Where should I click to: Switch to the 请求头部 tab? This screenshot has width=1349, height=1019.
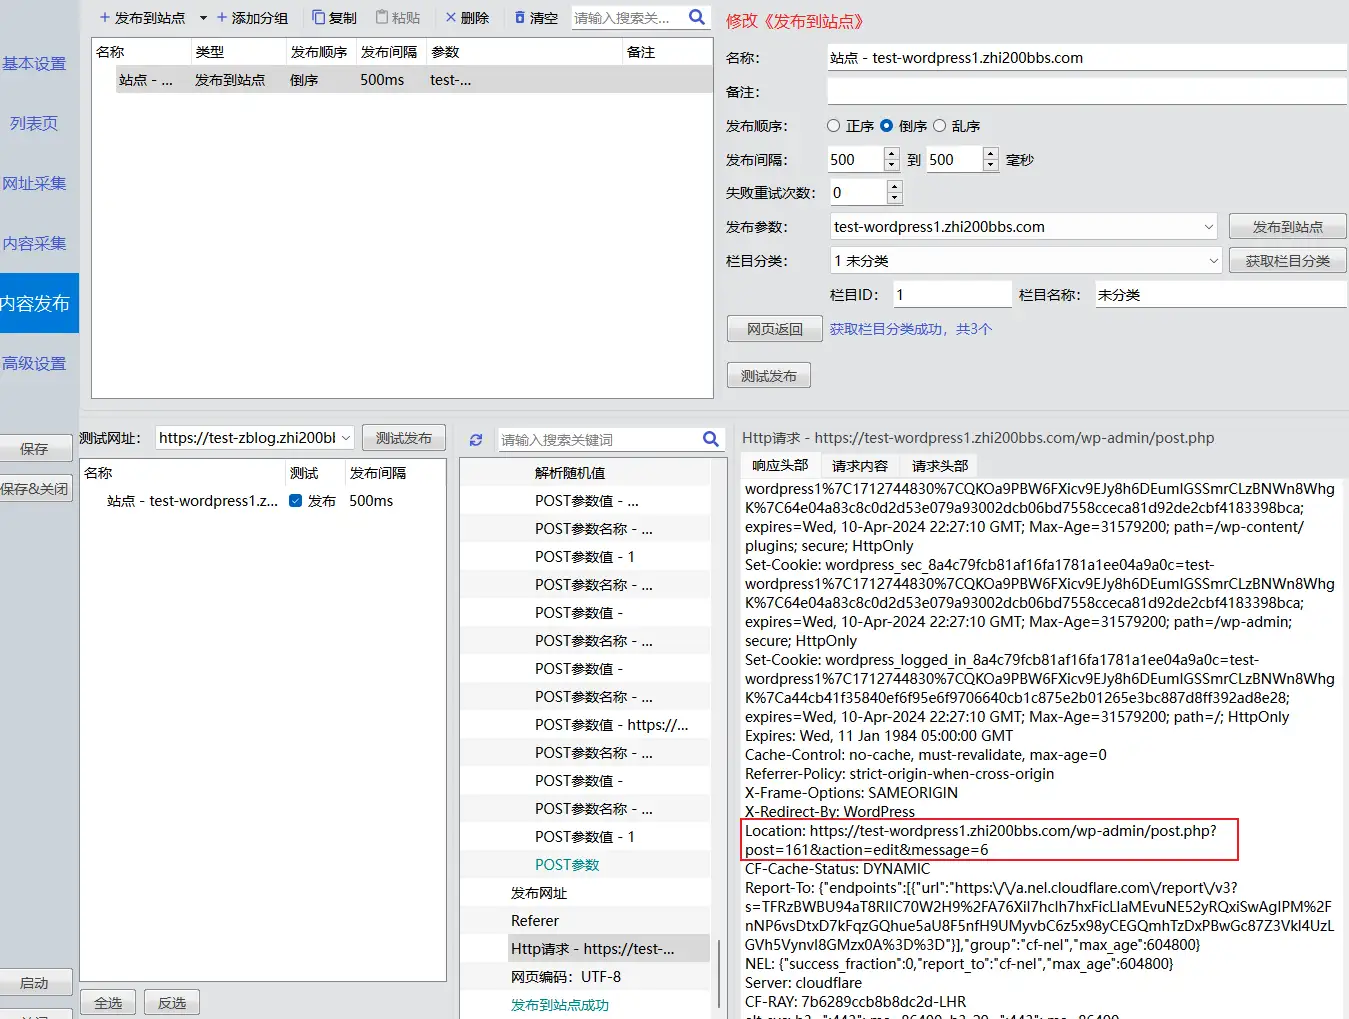click(x=940, y=466)
